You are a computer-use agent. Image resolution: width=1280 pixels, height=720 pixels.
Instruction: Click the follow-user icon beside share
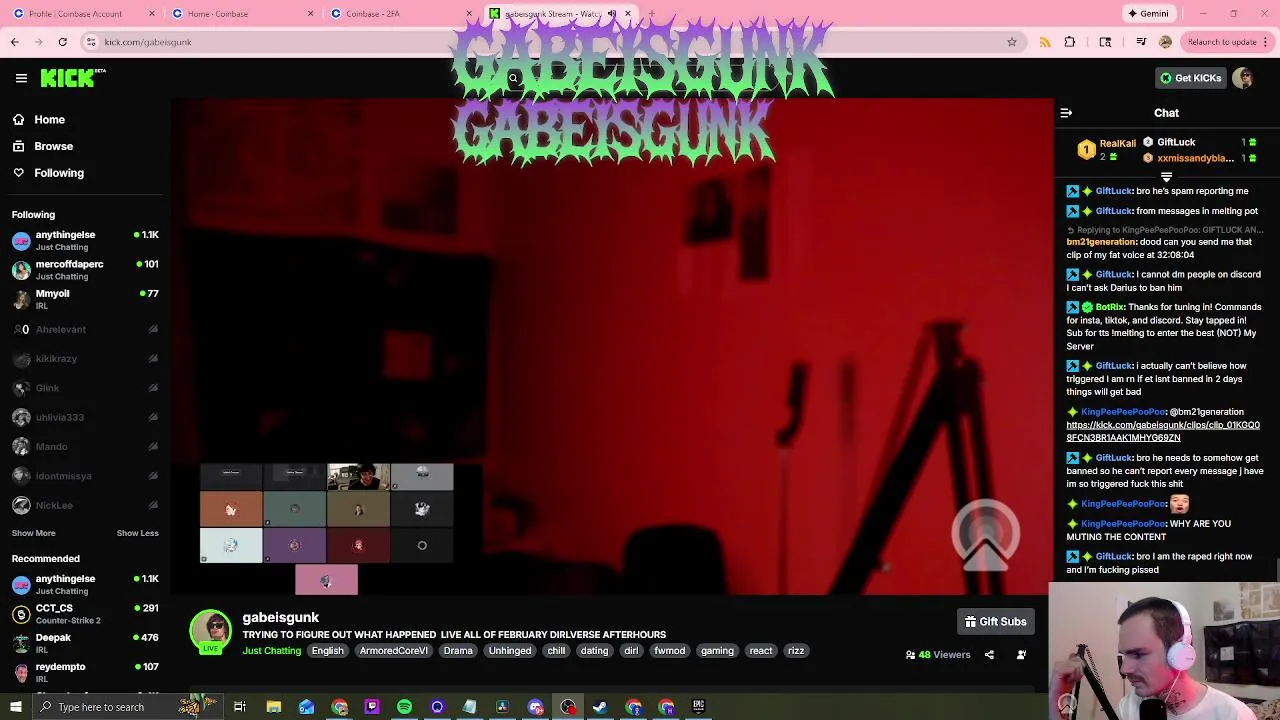[x=1021, y=655]
